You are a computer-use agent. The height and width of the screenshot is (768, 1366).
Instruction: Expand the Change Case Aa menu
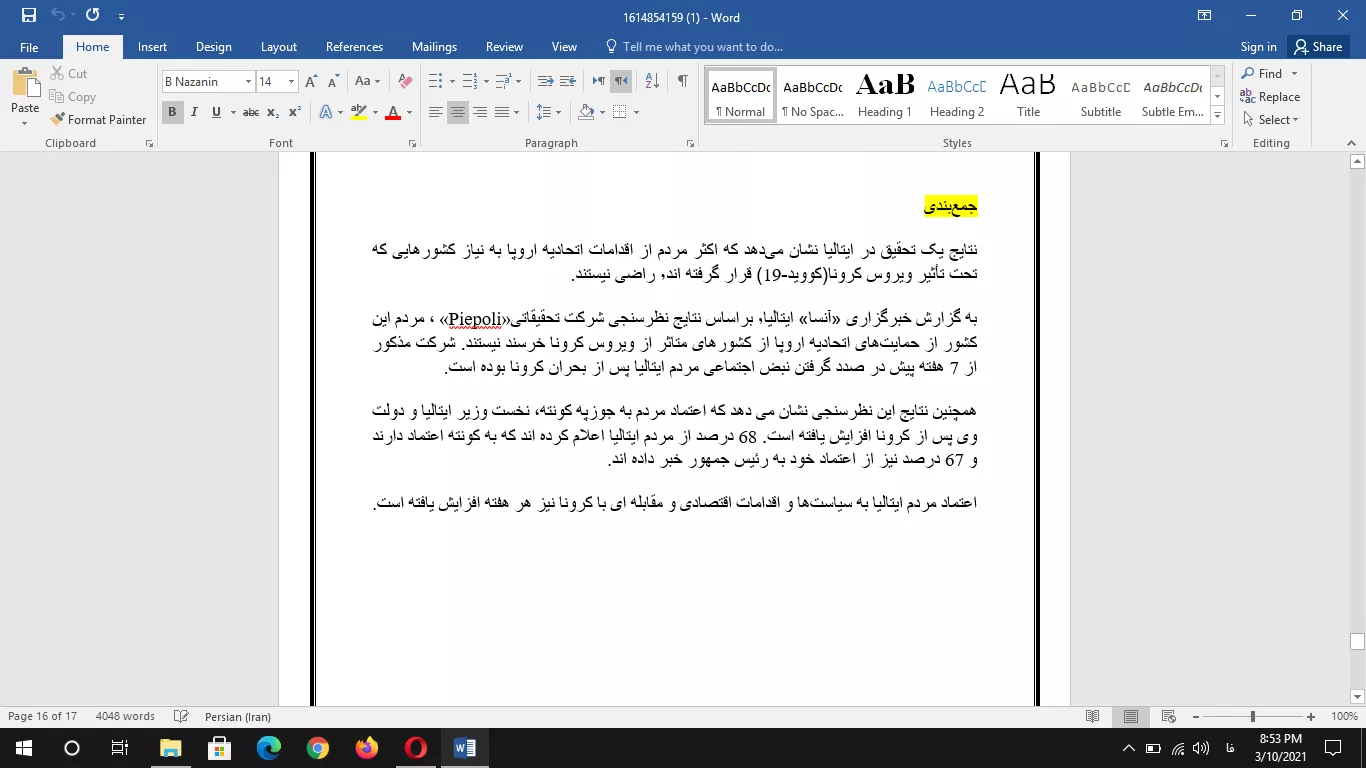point(367,81)
